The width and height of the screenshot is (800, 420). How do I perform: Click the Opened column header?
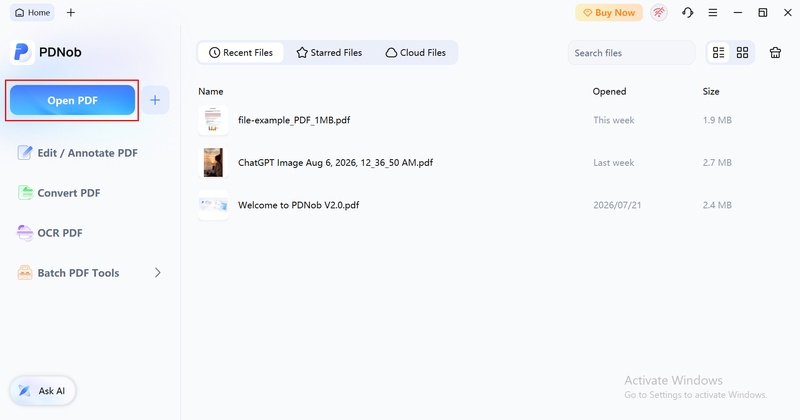pyautogui.click(x=609, y=91)
